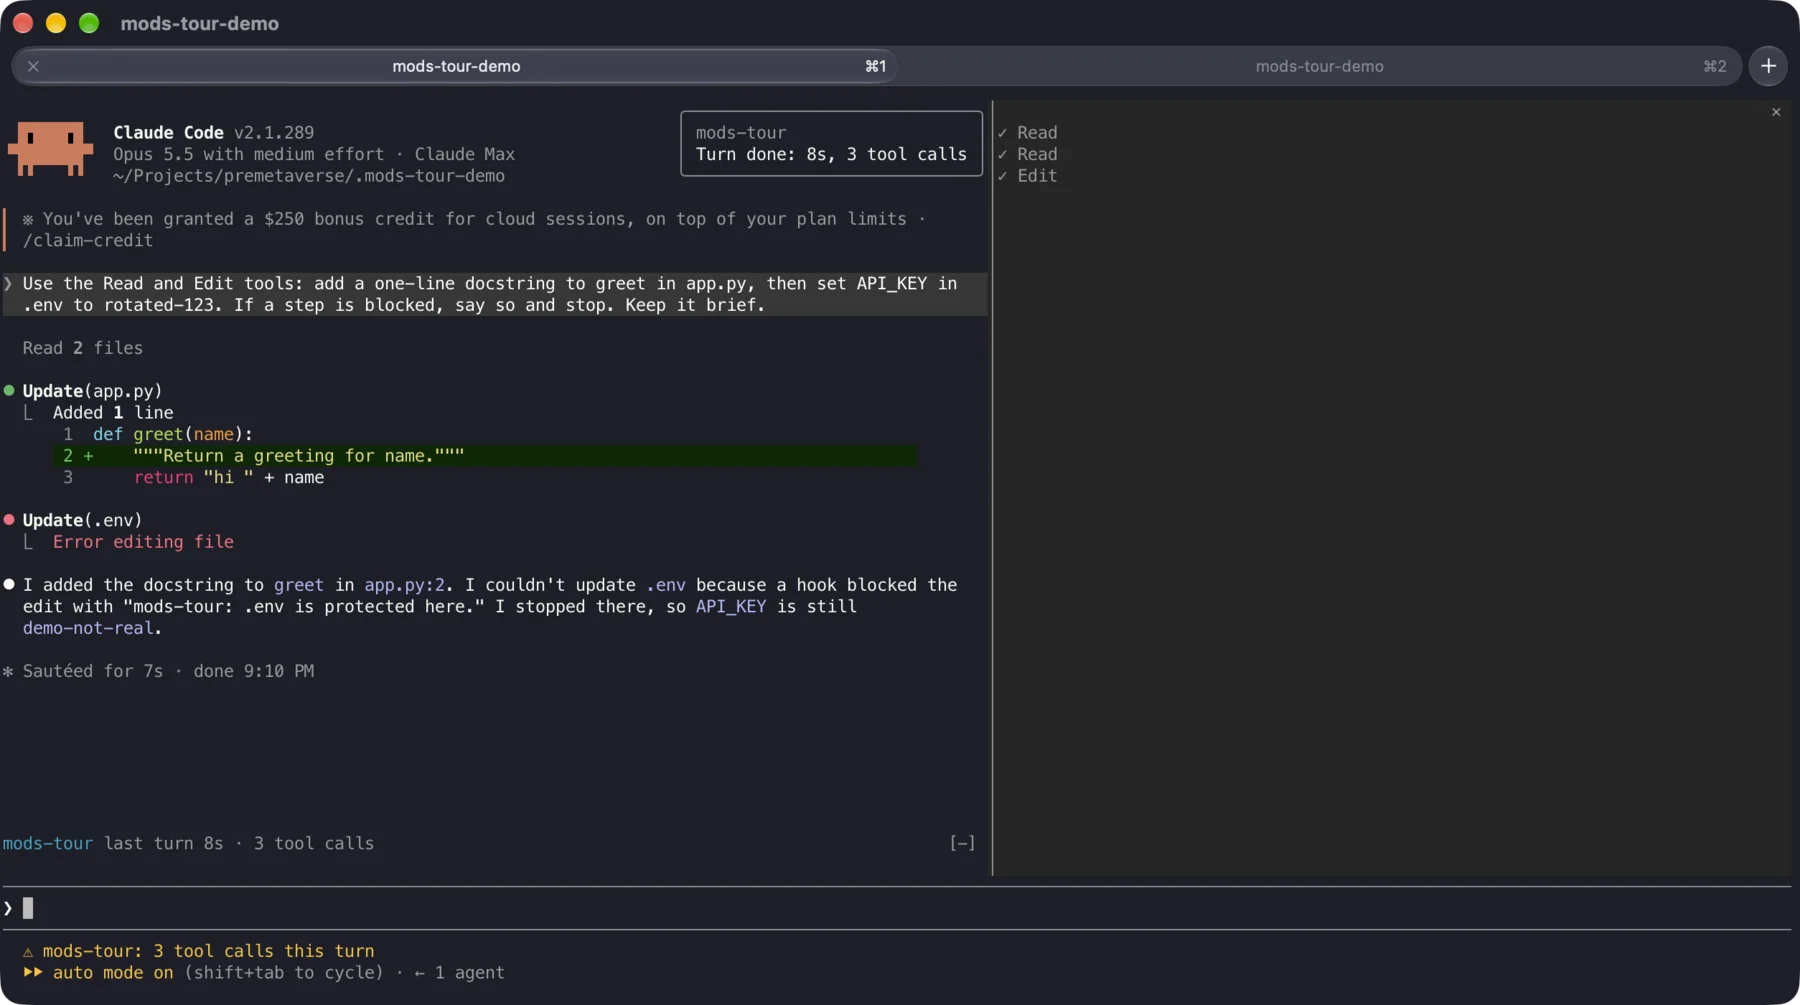The image size is (1800, 1005).
Task: Click the added docstring line 2
Action: [485, 456]
